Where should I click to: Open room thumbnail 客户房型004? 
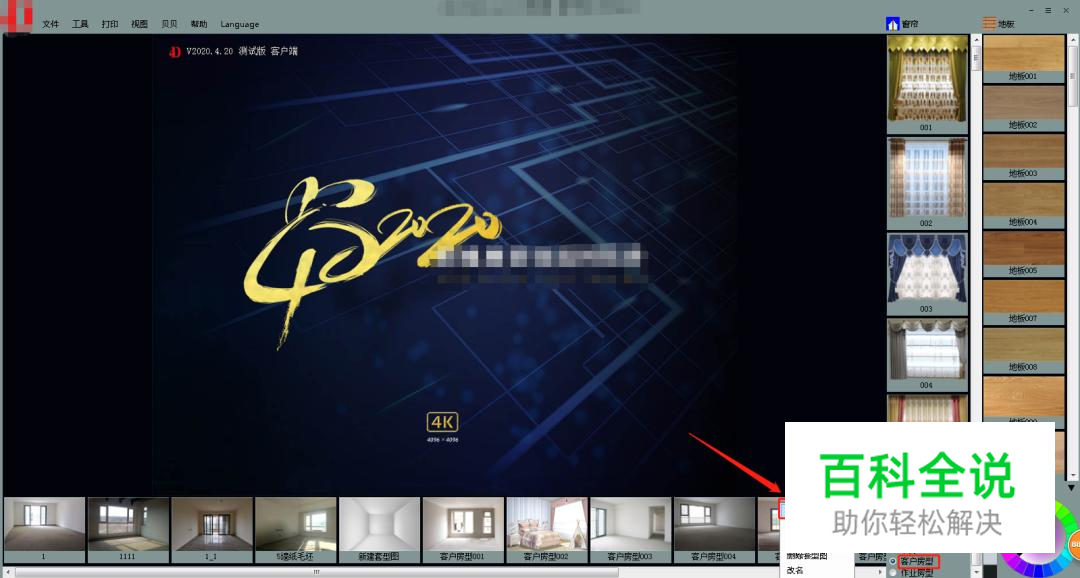pyautogui.click(x=714, y=529)
